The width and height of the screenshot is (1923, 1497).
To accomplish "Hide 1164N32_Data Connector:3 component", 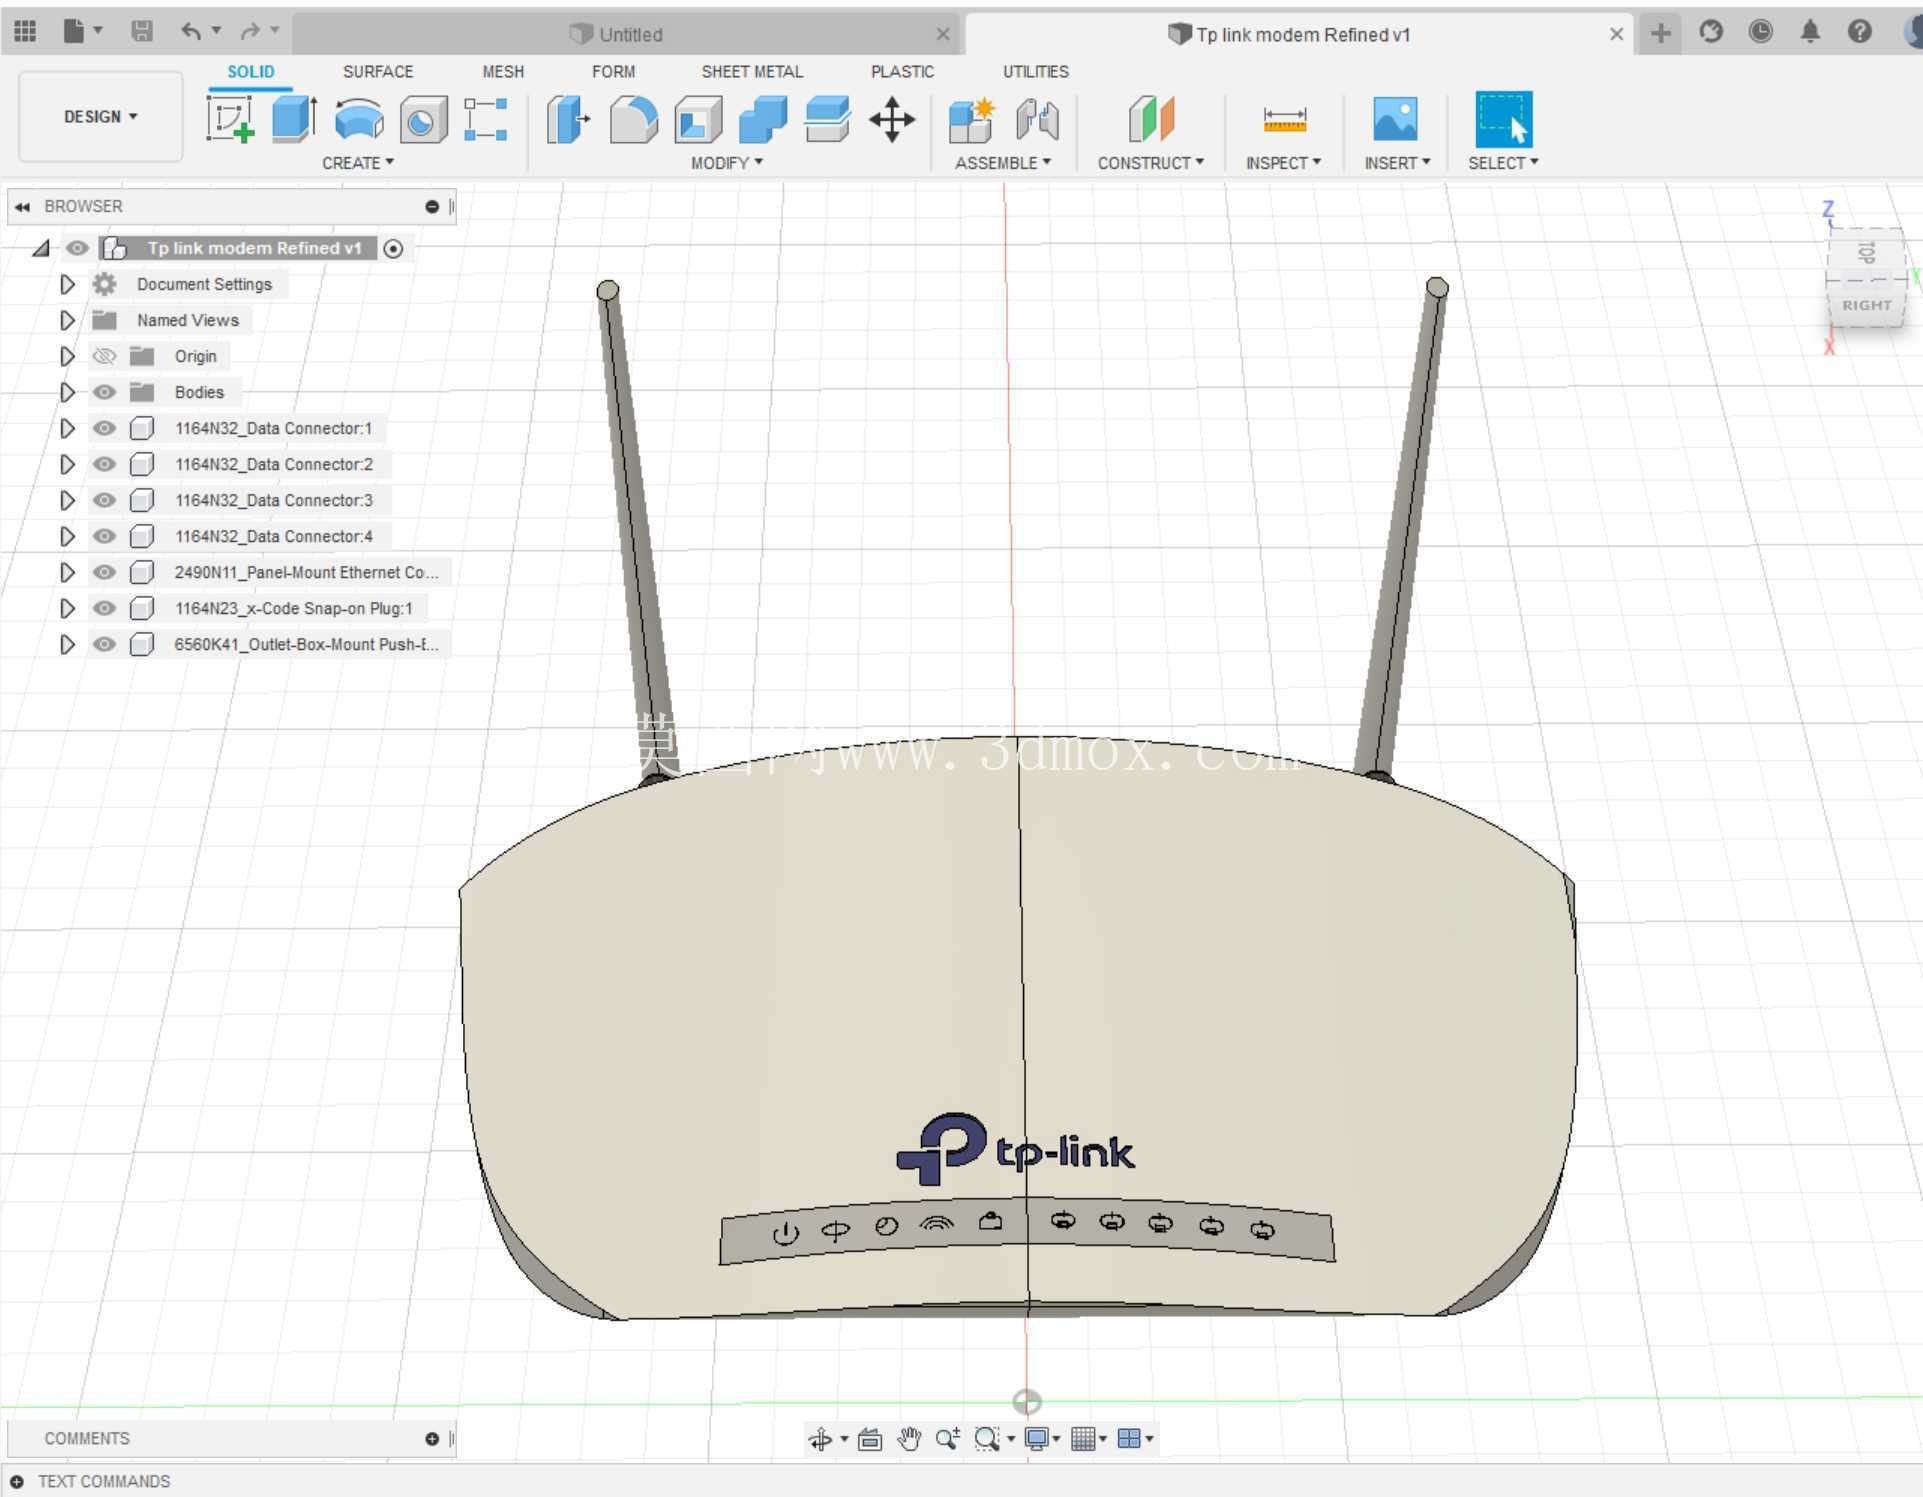I will (x=104, y=500).
